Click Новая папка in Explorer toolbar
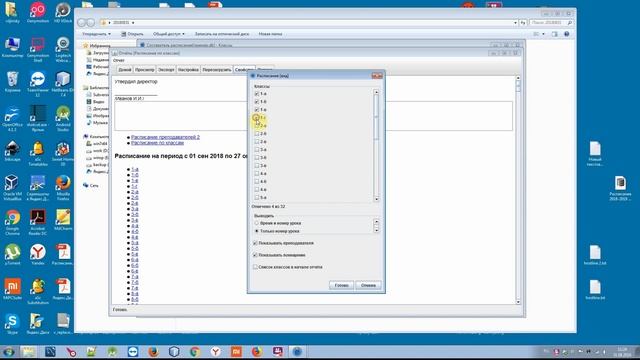 (270, 34)
